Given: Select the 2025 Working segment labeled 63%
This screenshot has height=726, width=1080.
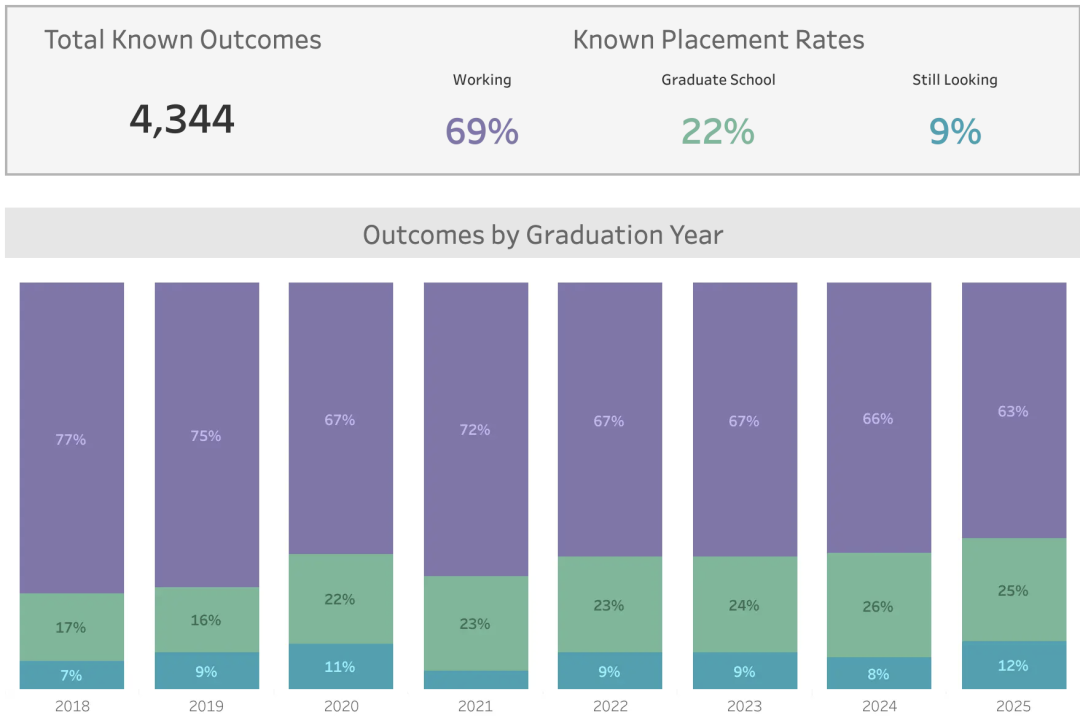Looking at the screenshot, I should pos(1014,411).
